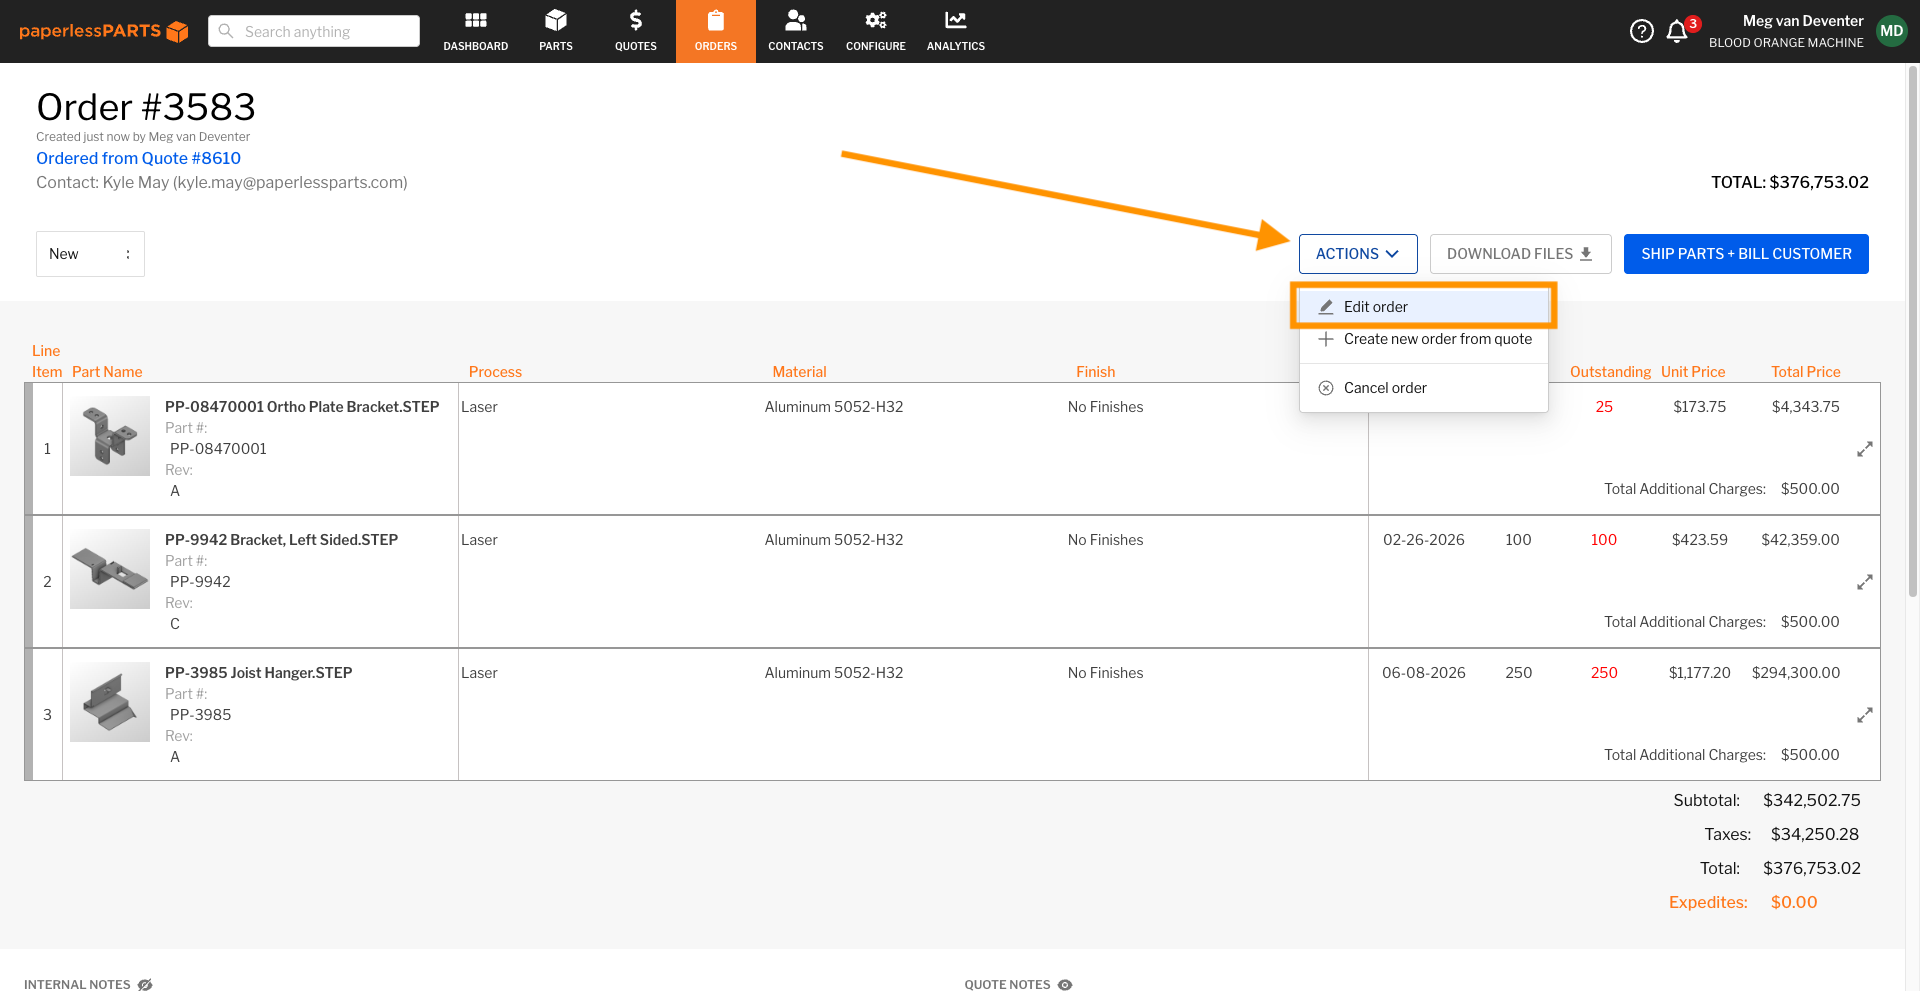1920x991 pixels.
Task: Click PP-08470001 Ortho Plate Bracket.STEP name
Action: (302, 407)
